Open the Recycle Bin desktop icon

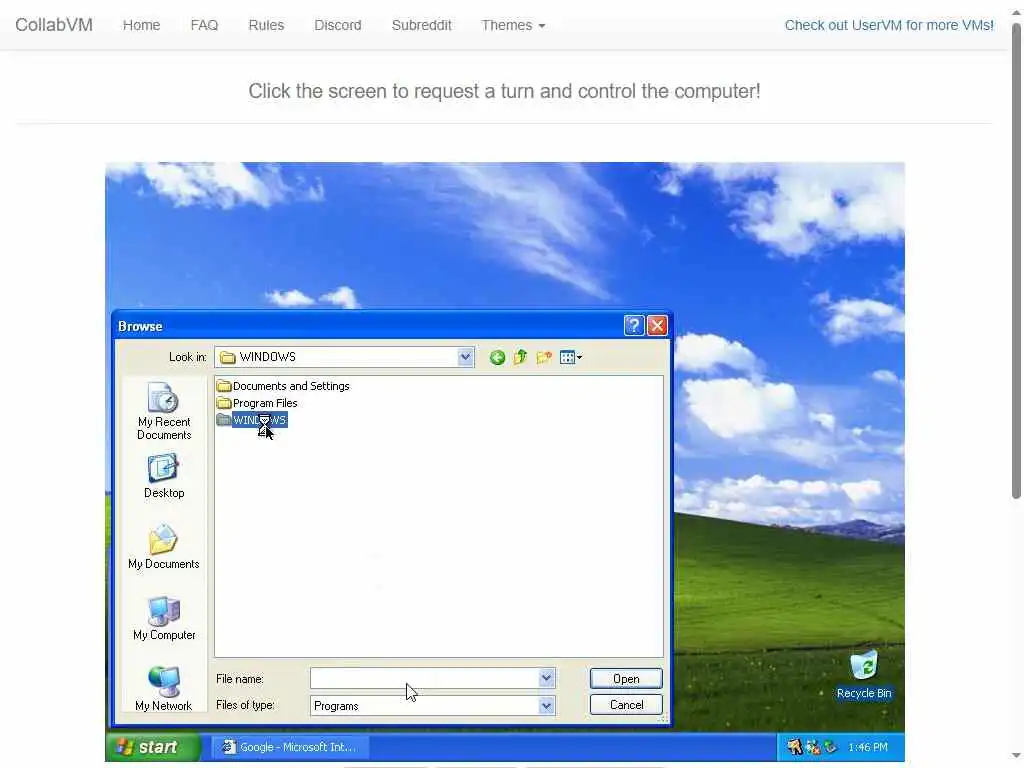point(863,674)
